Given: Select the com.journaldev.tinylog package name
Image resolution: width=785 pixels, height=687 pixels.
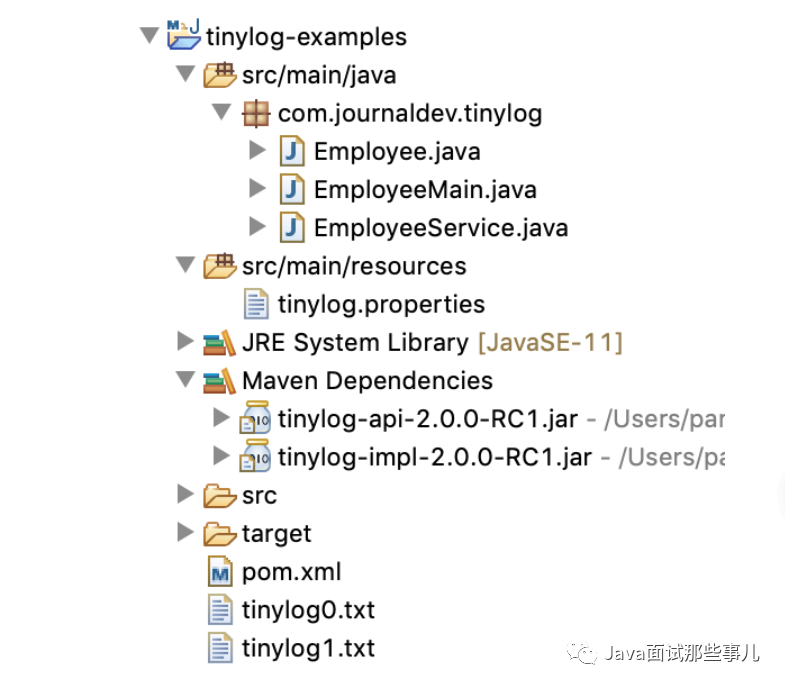Looking at the screenshot, I should pyautogui.click(x=410, y=114).
